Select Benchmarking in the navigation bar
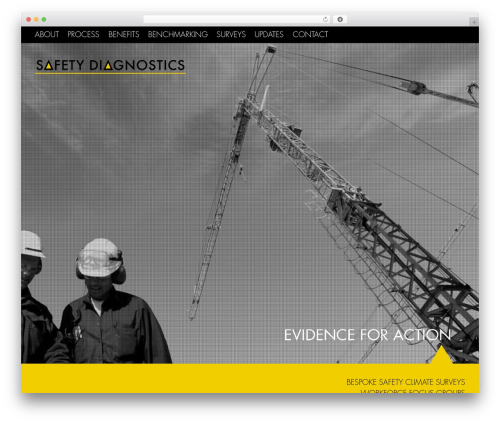Viewport: 500px width, 423px height. (x=178, y=34)
